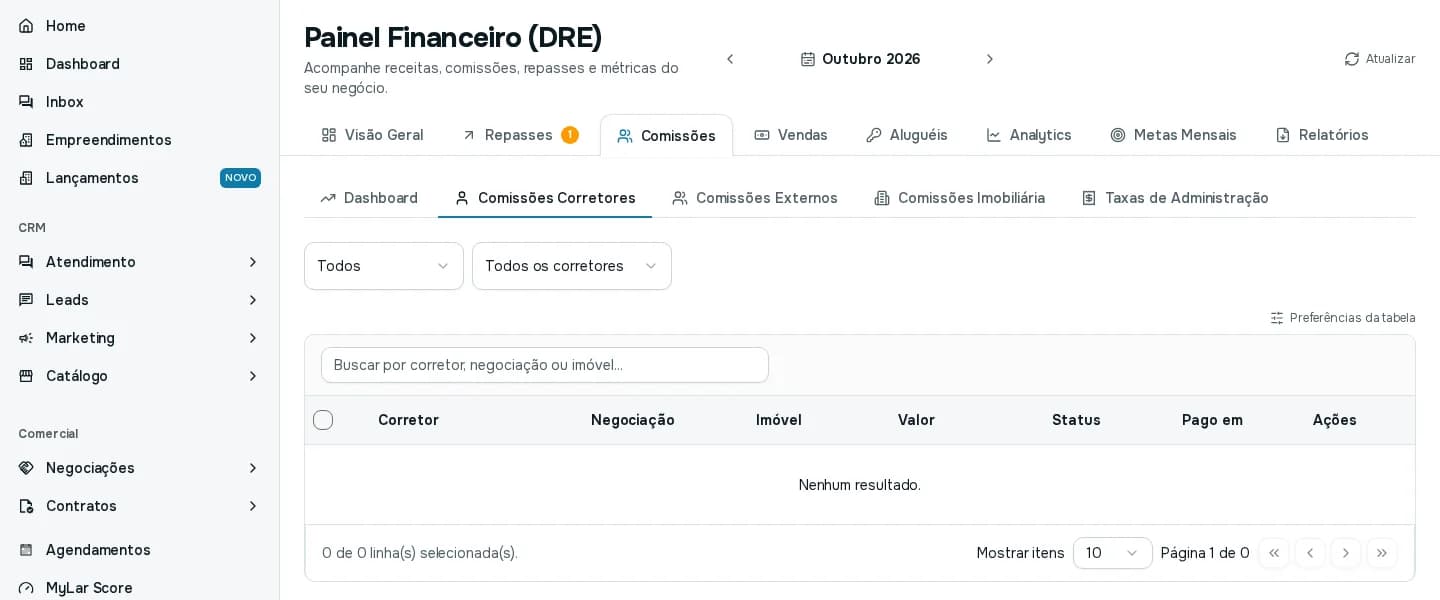Click the MyLar Score gauge icon
This screenshot has width=1440, height=600.
click(x=26, y=588)
